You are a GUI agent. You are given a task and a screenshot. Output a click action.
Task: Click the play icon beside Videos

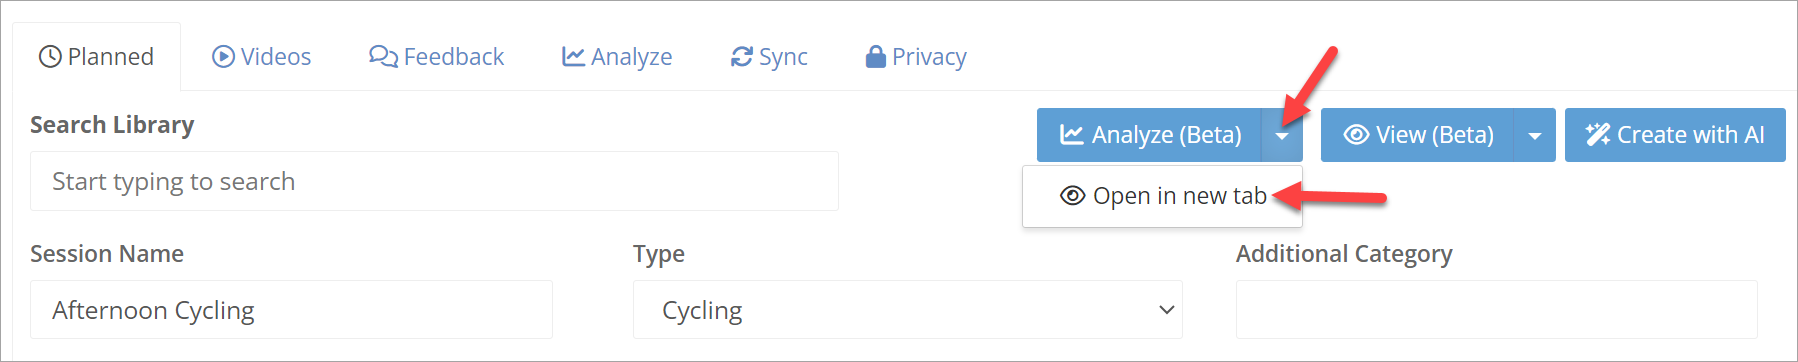(x=223, y=57)
